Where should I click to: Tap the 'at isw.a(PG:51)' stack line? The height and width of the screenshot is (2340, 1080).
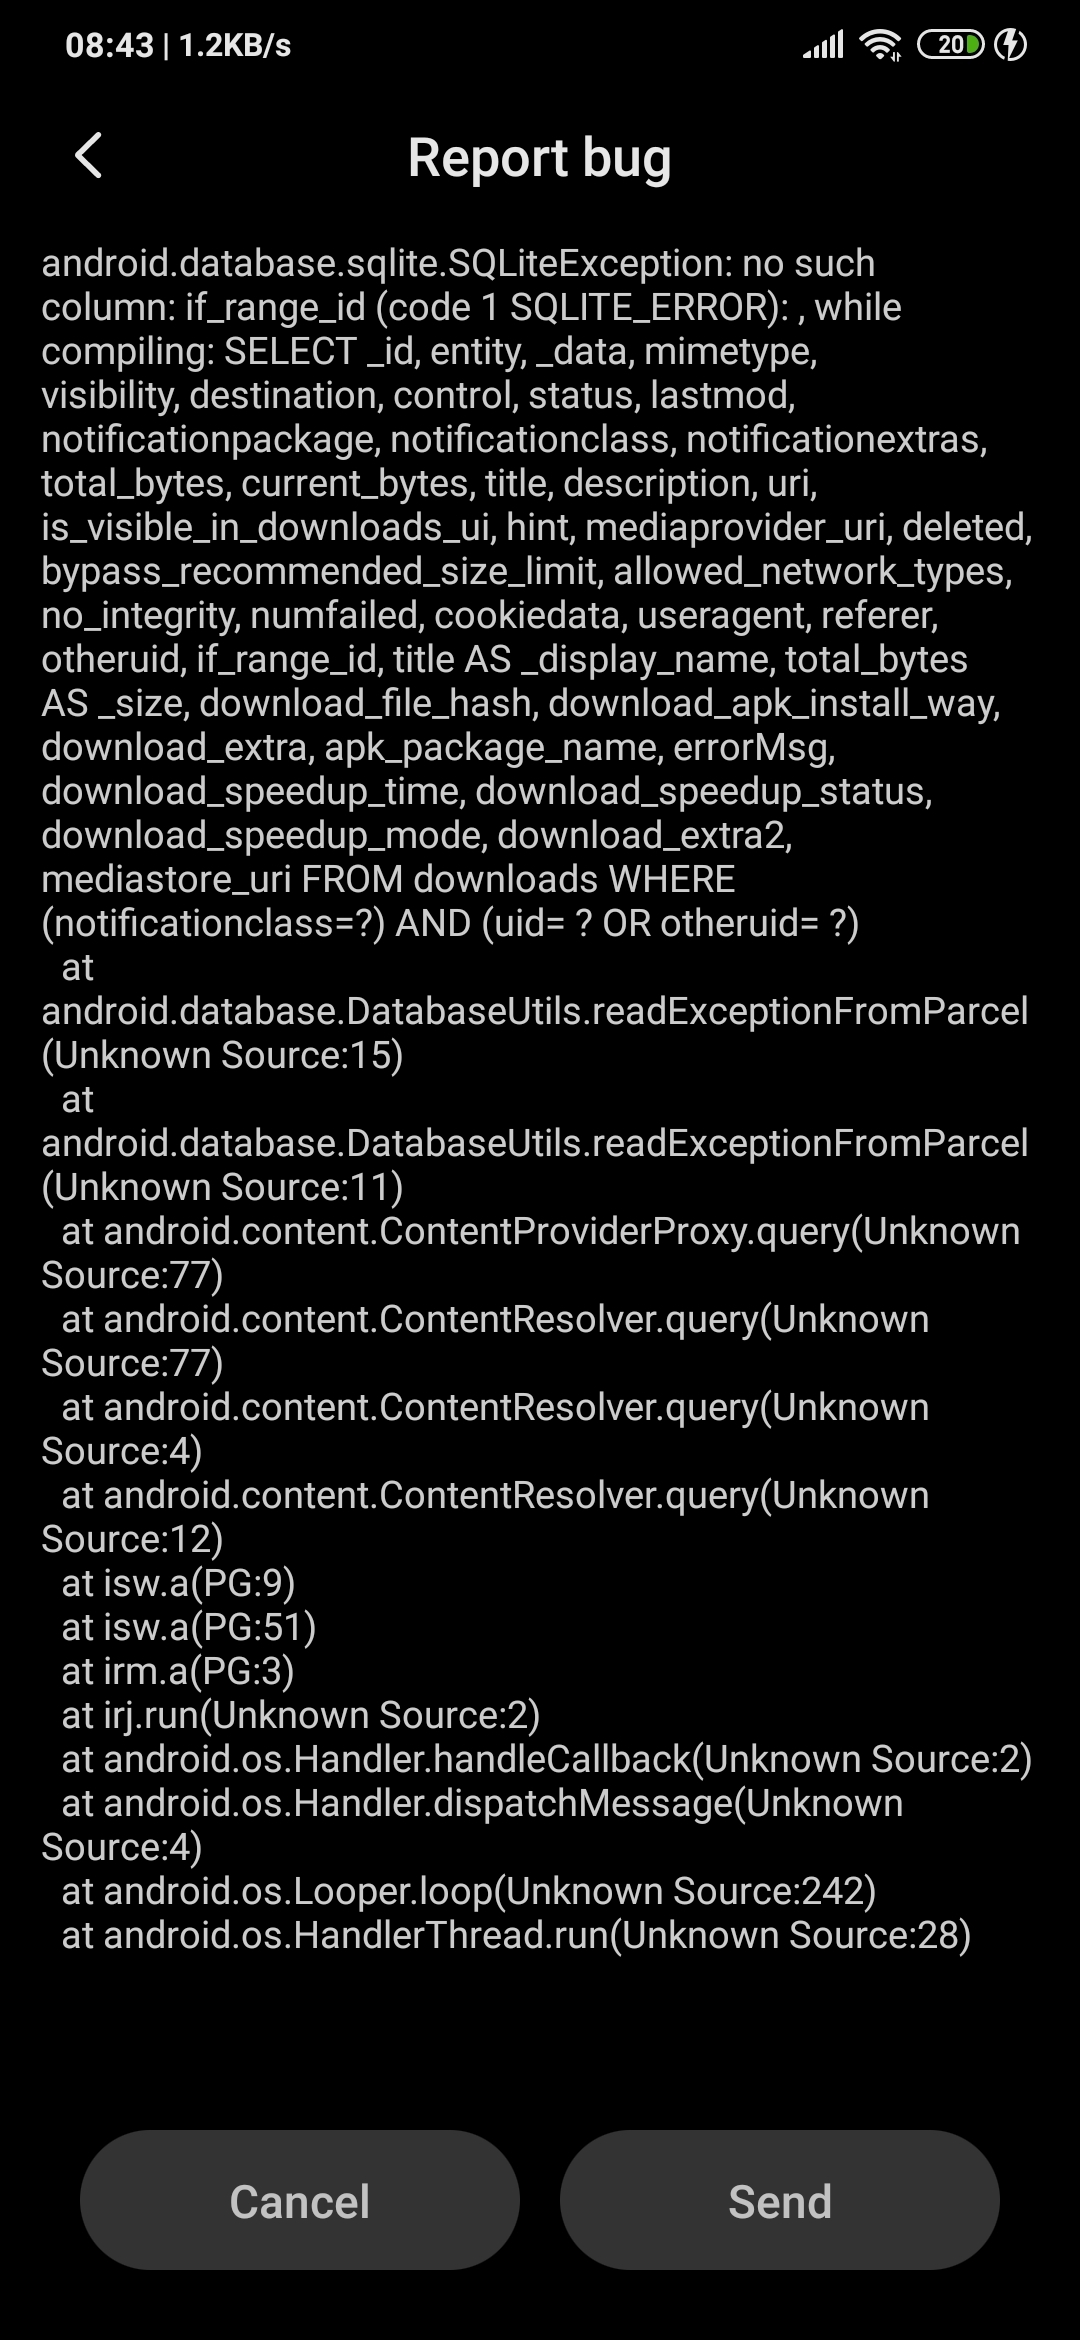(x=188, y=1628)
